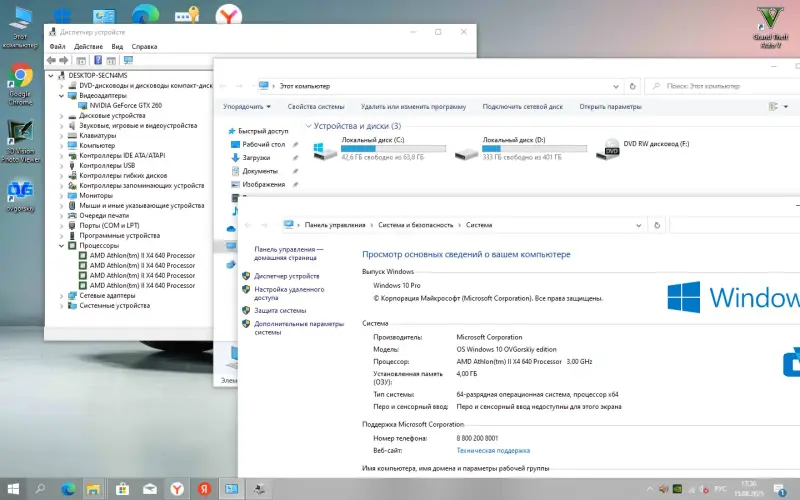The image size is (800, 500).
Task: Open Настройка удаленного доступа link
Action: (289, 293)
